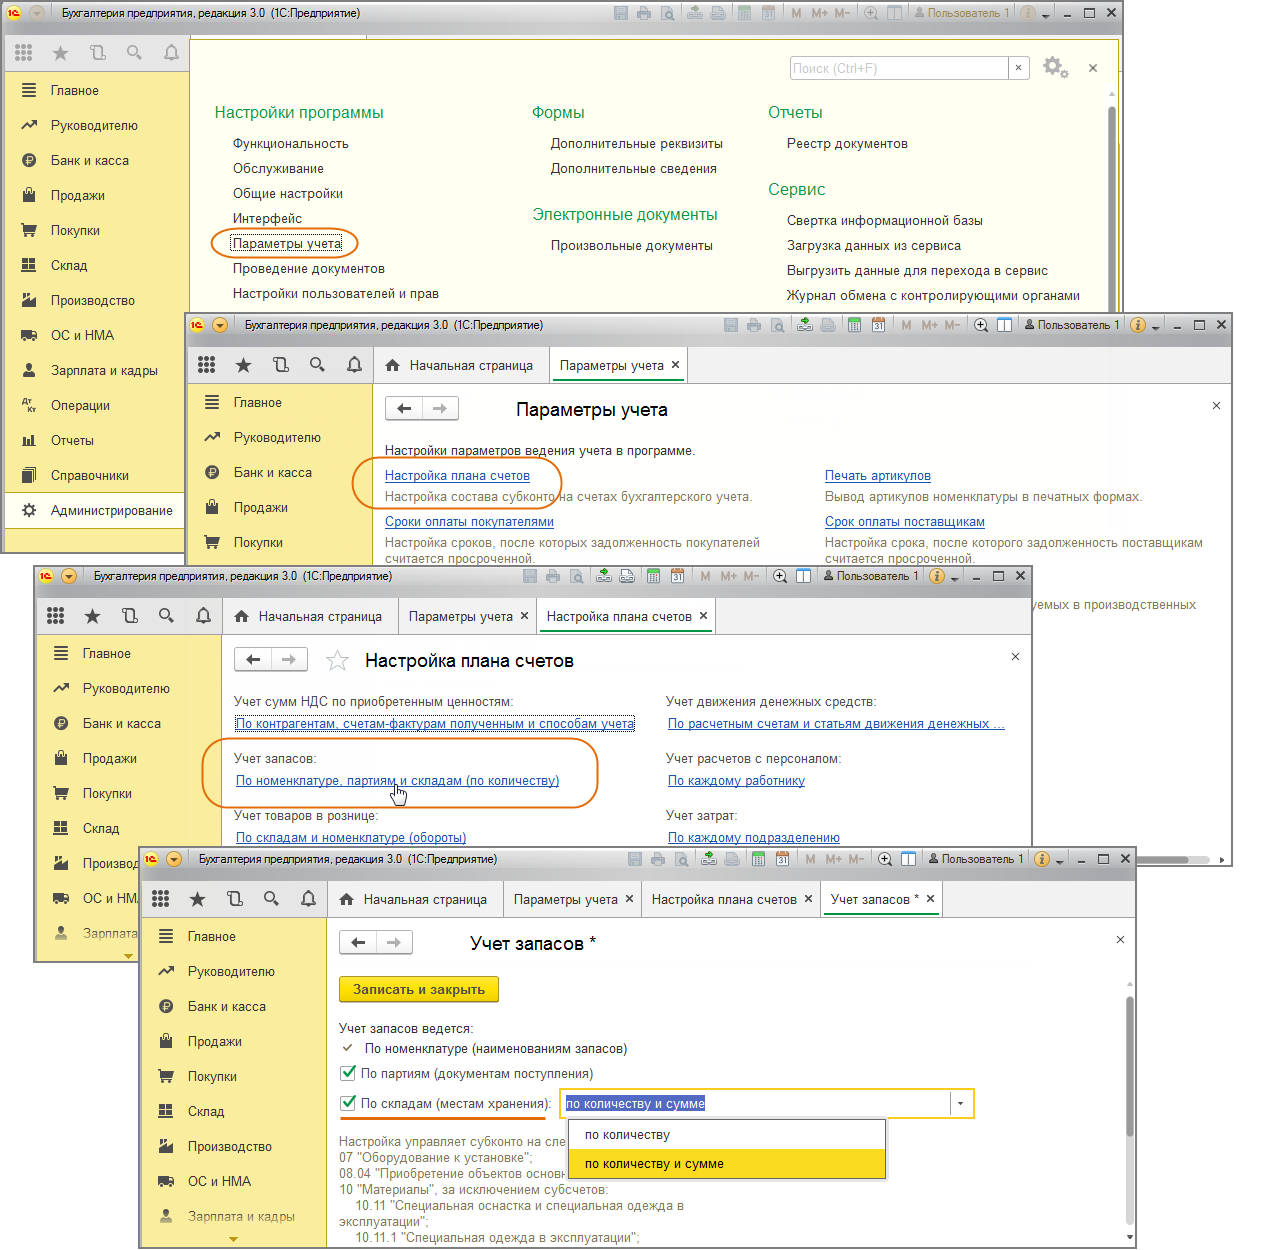This screenshot has height=1250, width=1263.
Task: Click the Справочники icon in the sidebar
Action: pyautogui.click(x=29, y=475)
